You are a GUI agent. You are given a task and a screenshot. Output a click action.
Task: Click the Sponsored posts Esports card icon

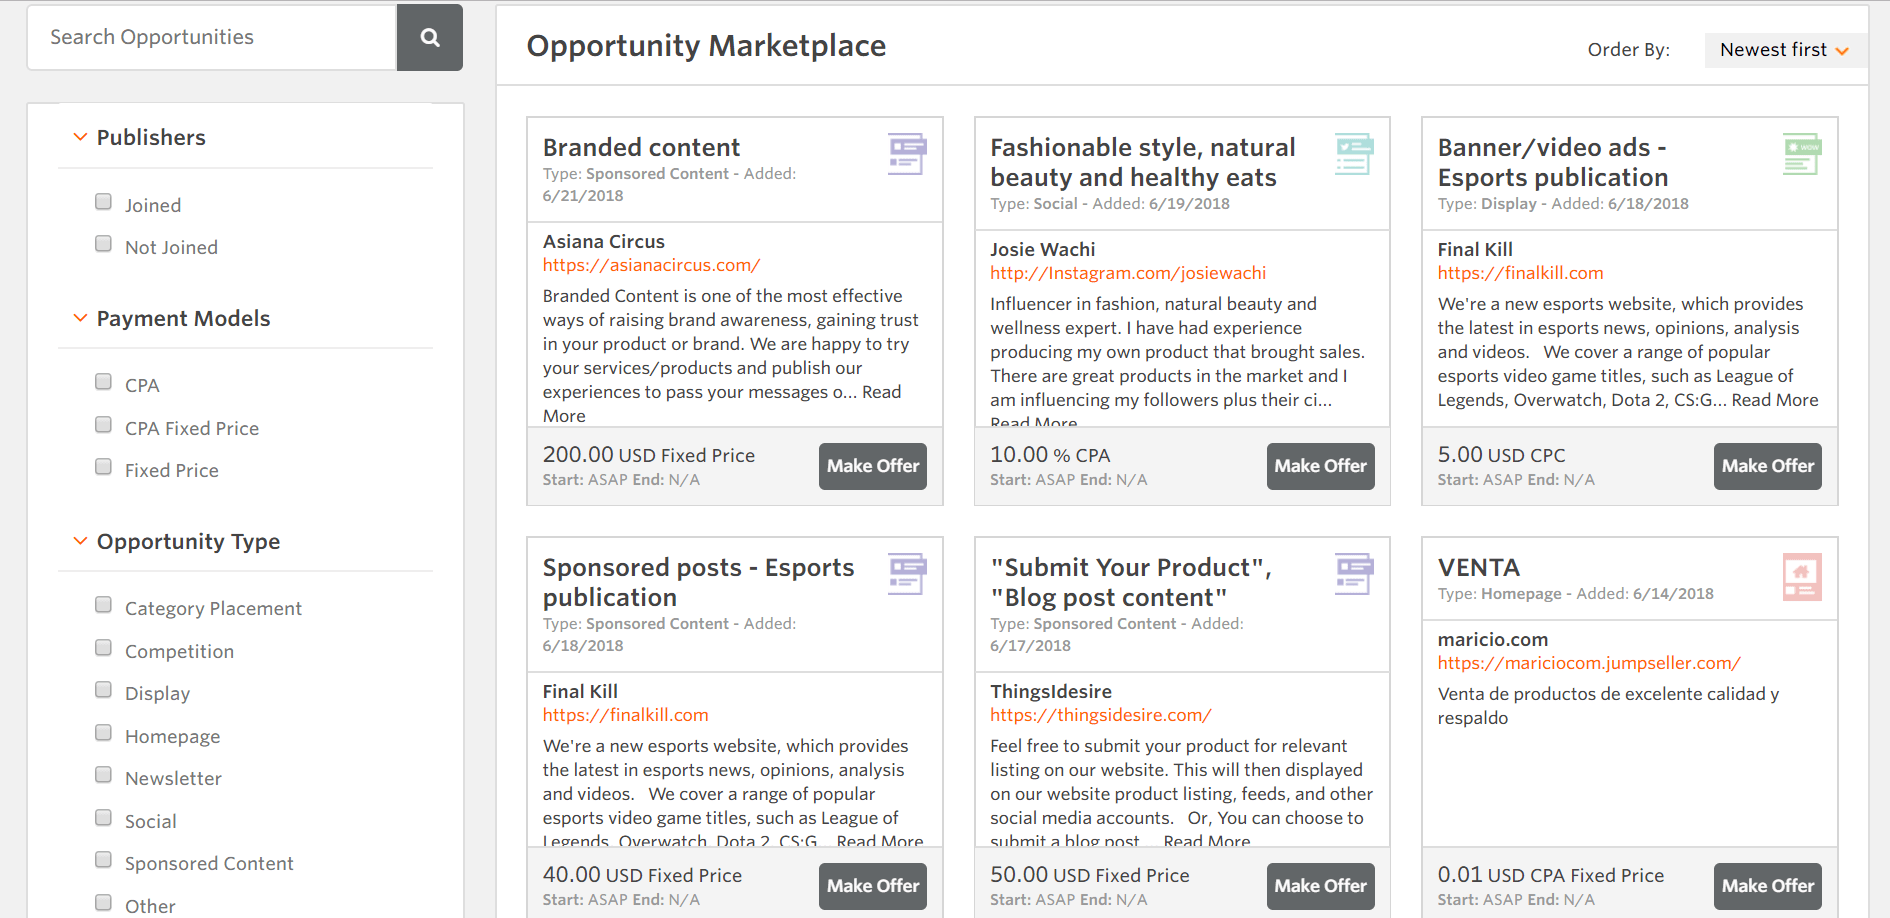tap(907, 575)
